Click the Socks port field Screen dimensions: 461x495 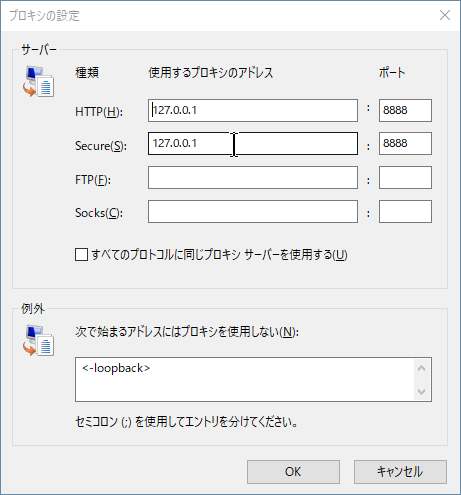[x=405, y=211]
